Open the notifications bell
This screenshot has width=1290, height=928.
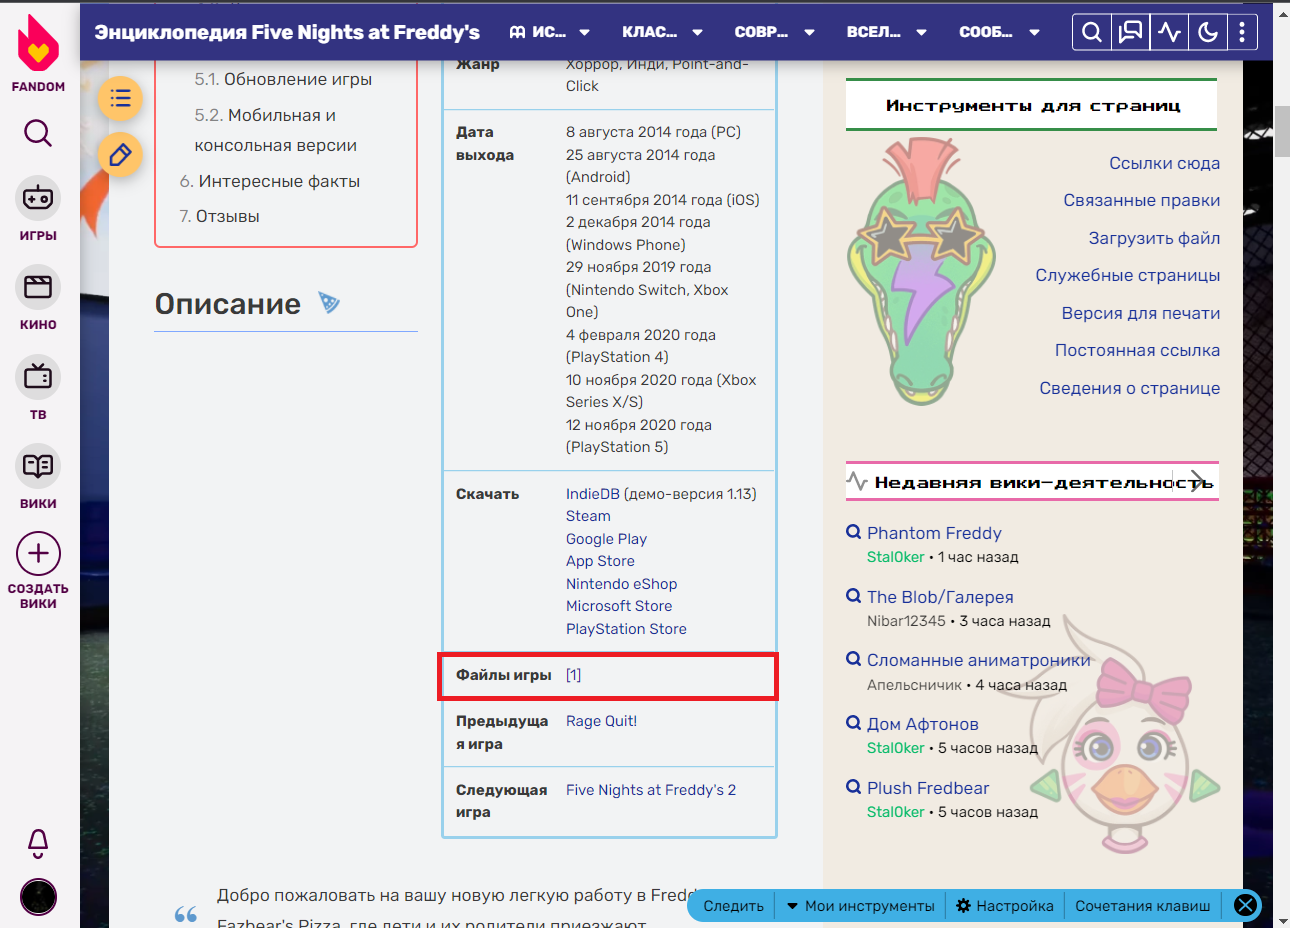[x=38, y=843]
